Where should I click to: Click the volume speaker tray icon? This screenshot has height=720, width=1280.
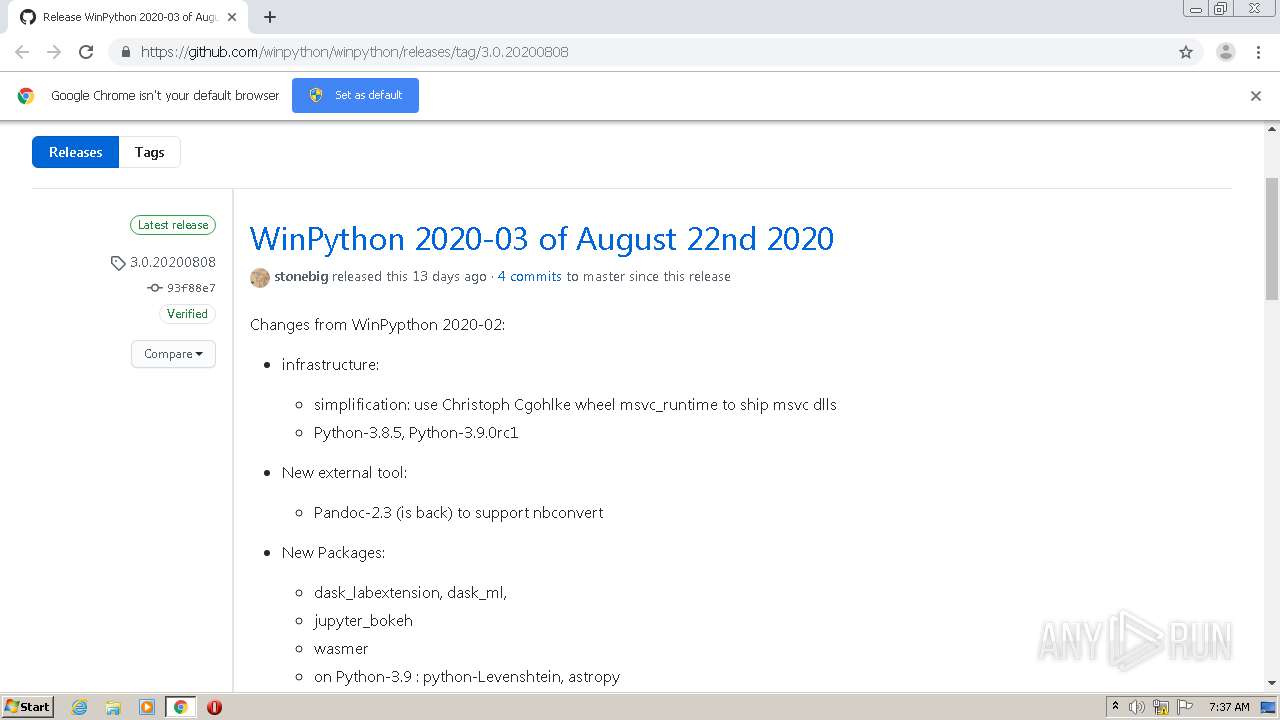pyautogui.click(x=1137, y=707)
